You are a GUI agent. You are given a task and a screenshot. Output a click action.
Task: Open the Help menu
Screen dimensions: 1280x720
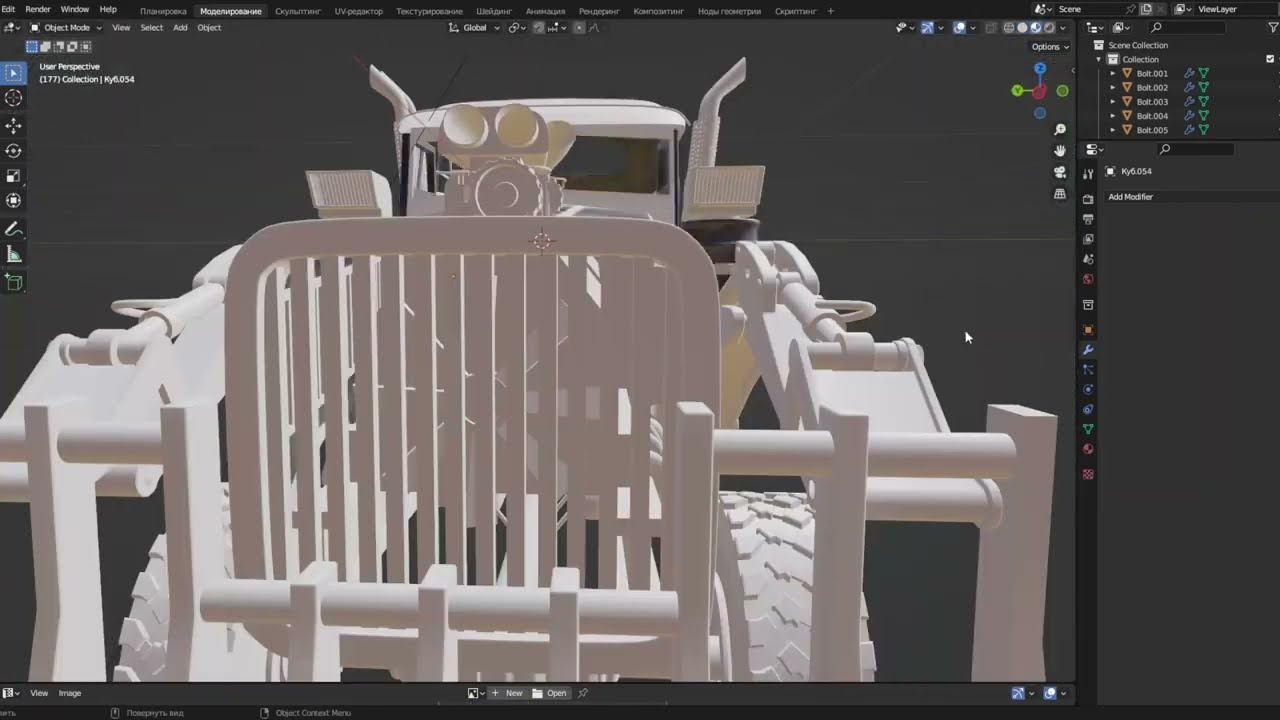[x=108, y=9]
